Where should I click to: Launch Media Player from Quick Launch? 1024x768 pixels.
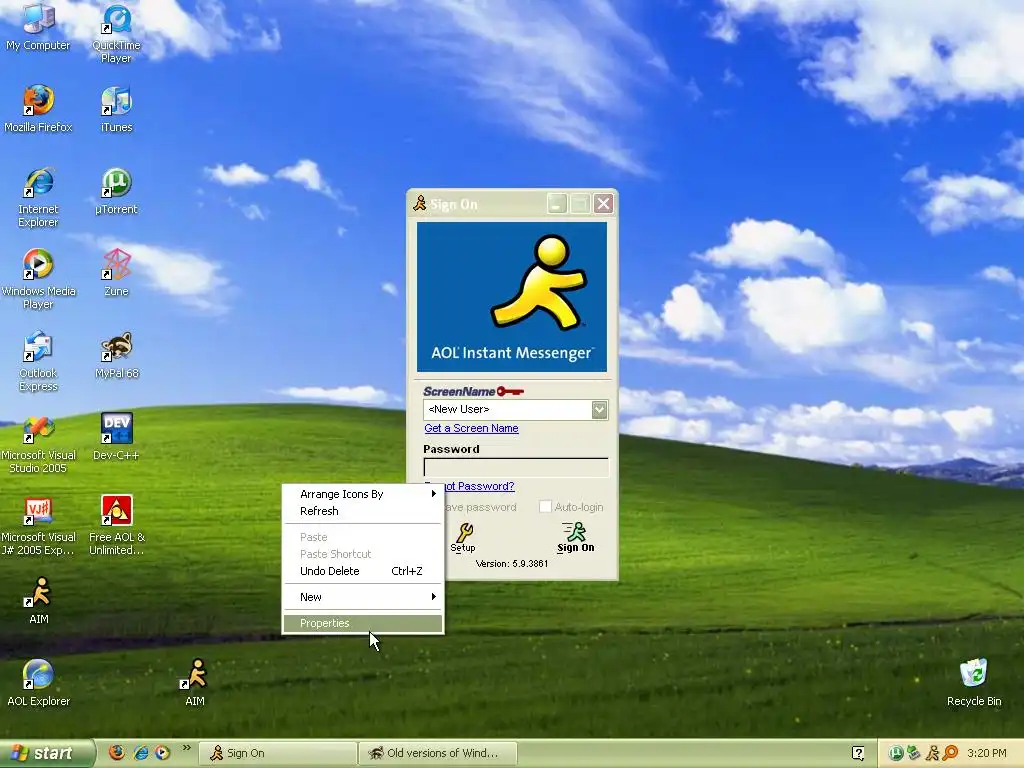[163, 753]
